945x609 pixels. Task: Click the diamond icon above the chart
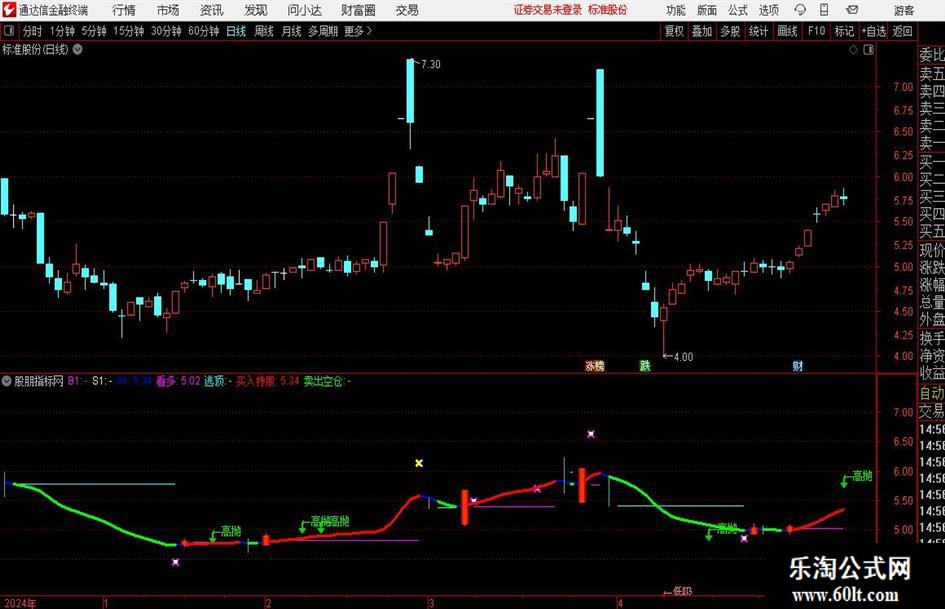pyautogui.click(x=853, y=50)
